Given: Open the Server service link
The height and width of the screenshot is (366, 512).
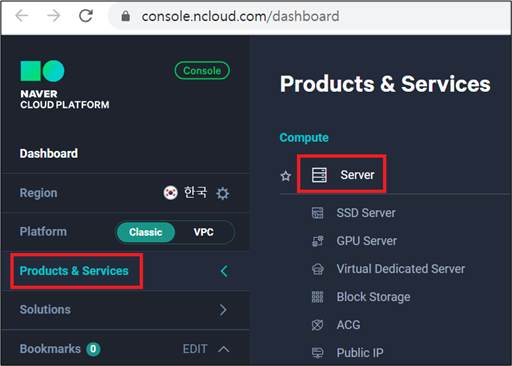Looking at the screenshot, I should 357,175.
